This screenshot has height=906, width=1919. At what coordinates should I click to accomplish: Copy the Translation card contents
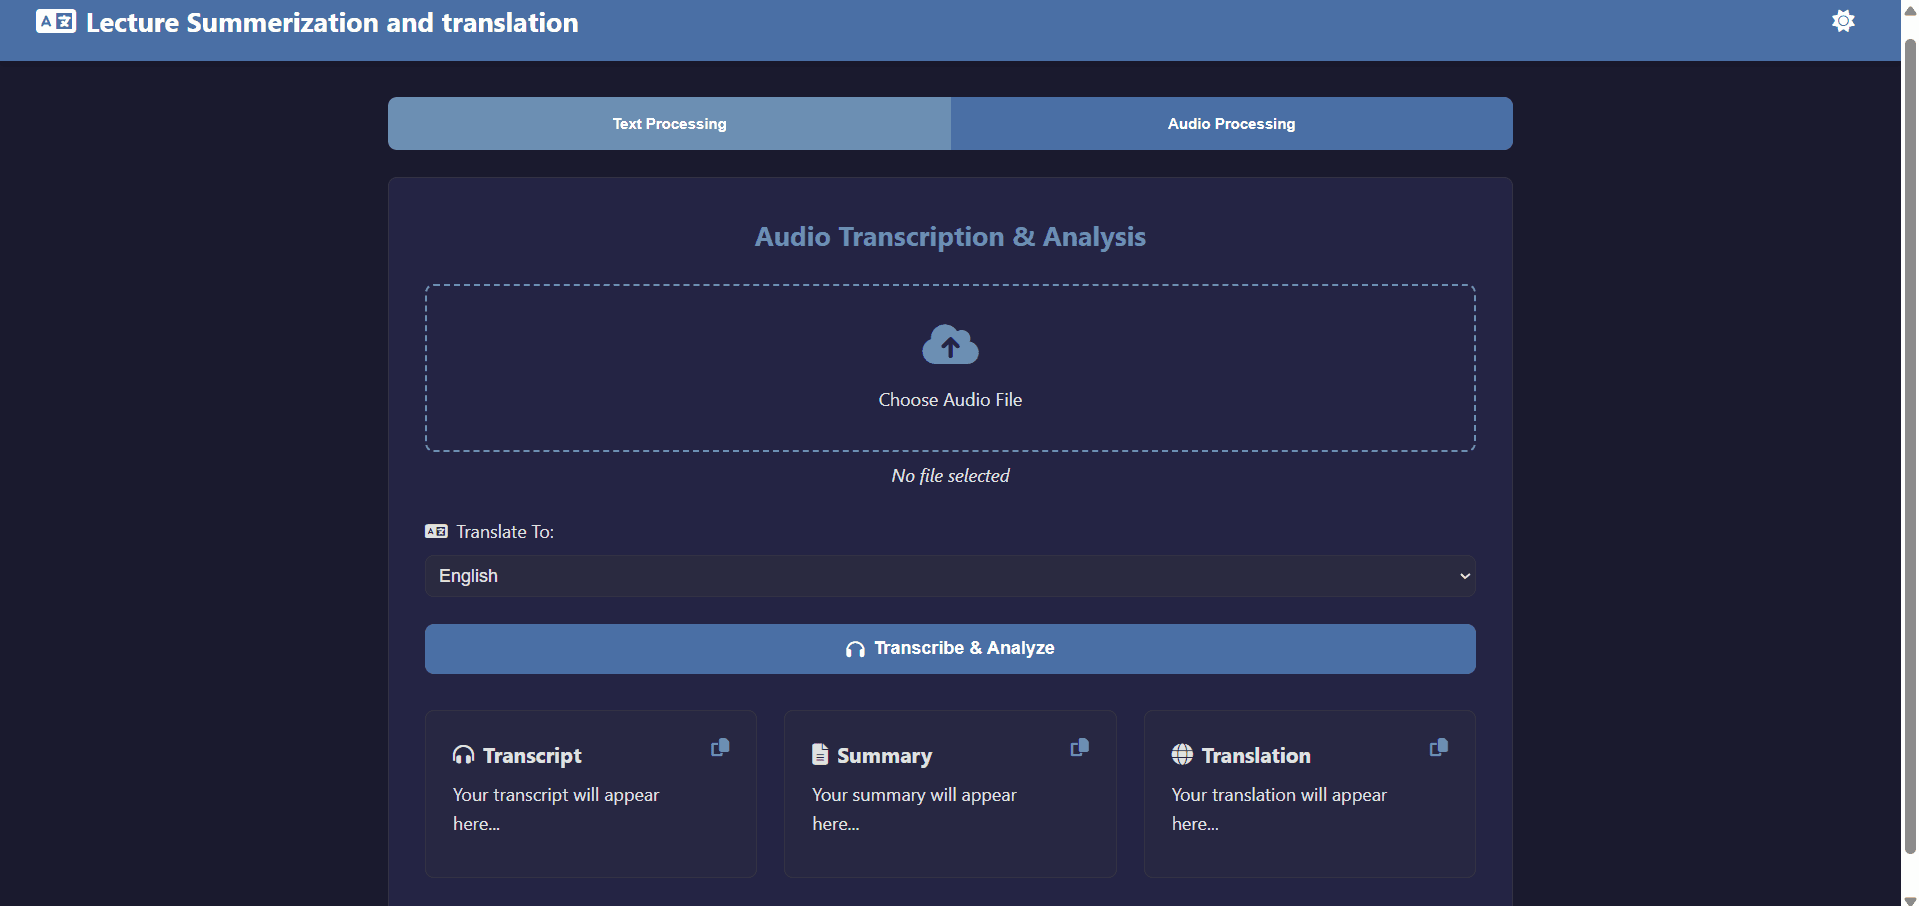[x=1438, y=748]
